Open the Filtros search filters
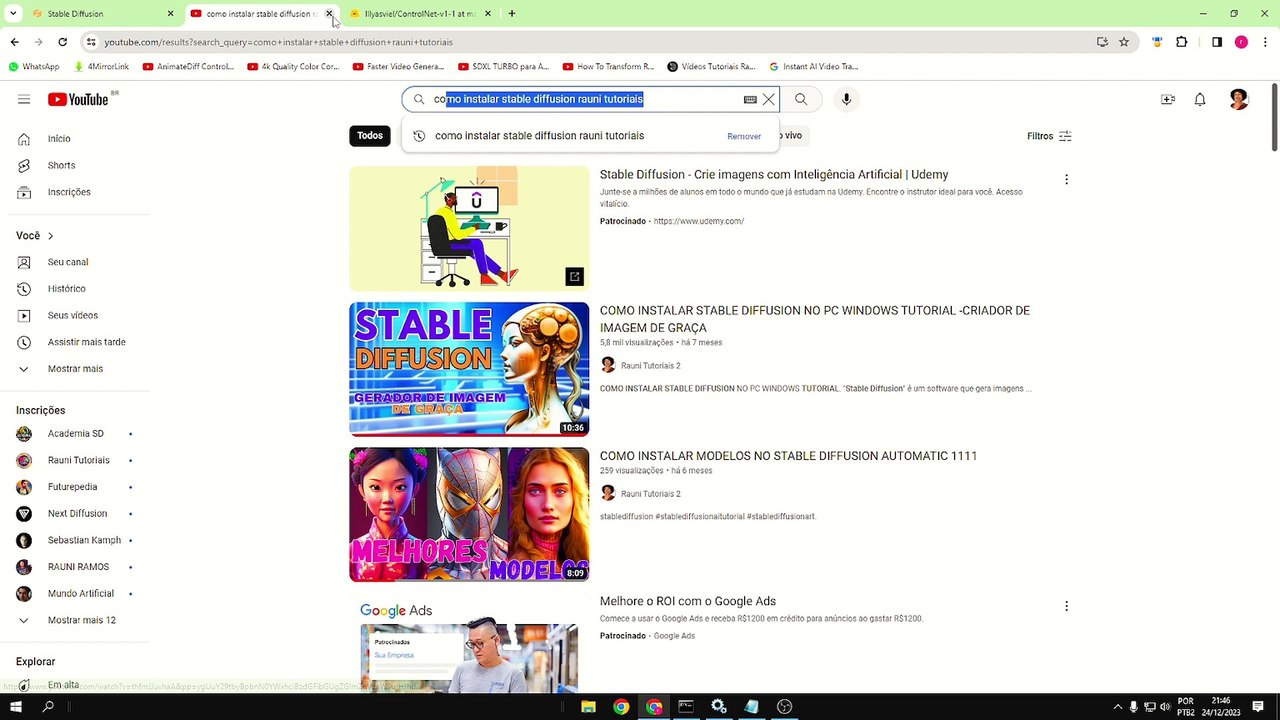This screenshot has height=720, width=1280. [1049, 136]
